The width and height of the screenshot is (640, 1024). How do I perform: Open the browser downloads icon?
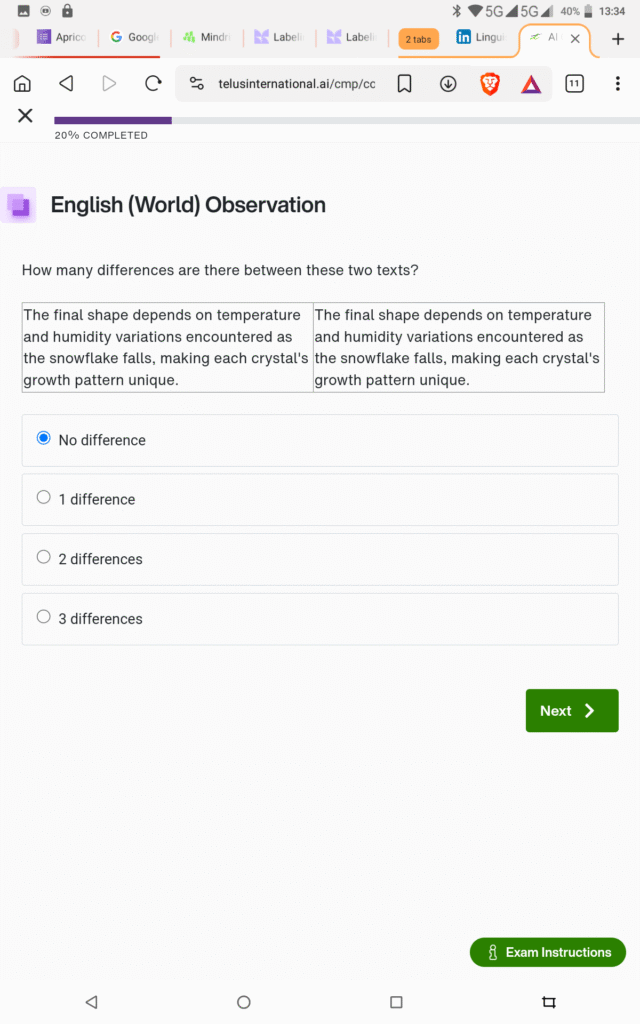pyautogui.click(x=448, y=84)
